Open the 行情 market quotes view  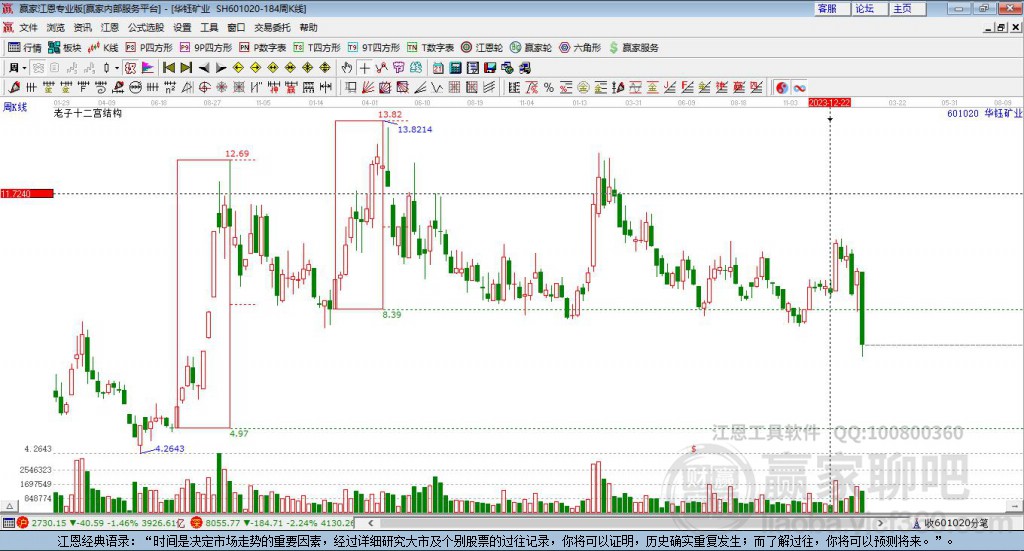25,48
